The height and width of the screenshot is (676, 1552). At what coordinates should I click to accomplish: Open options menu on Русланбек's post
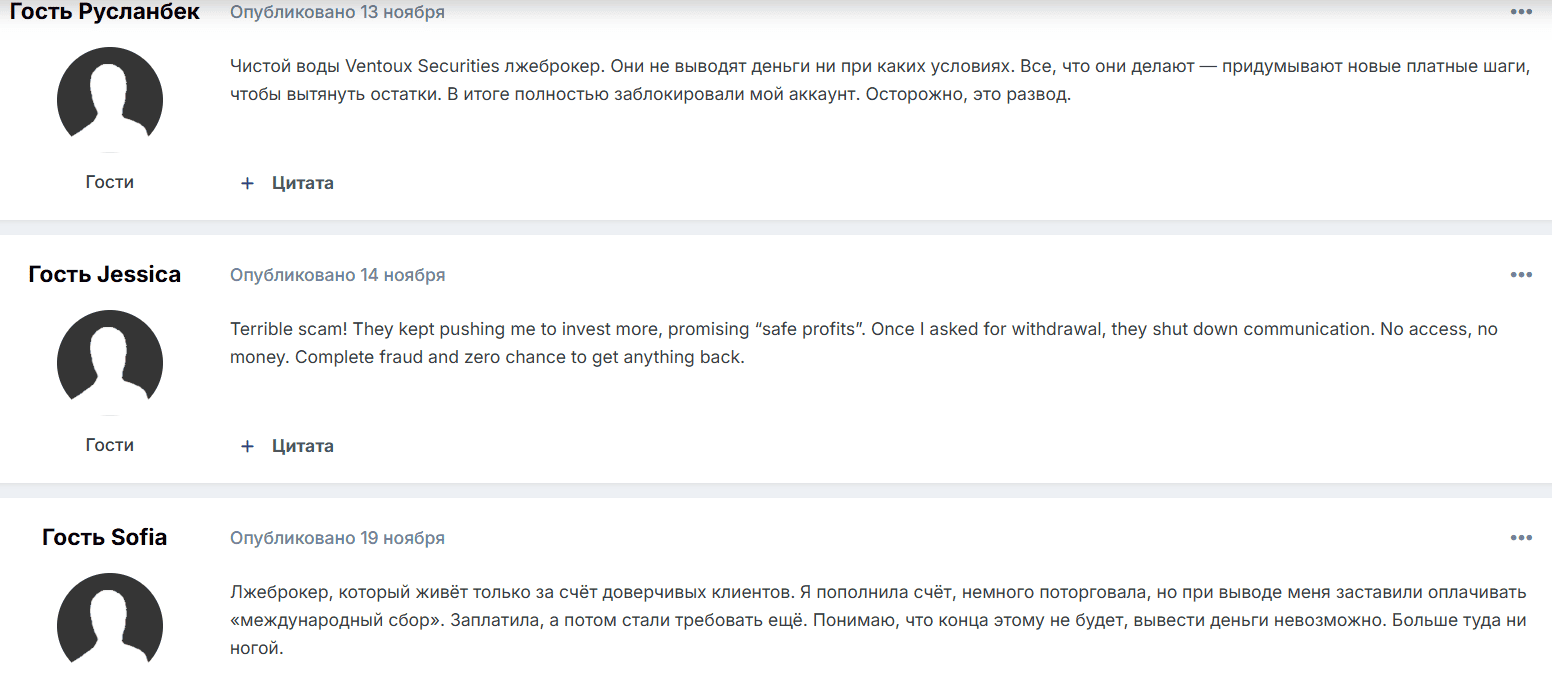point(1520,12)
